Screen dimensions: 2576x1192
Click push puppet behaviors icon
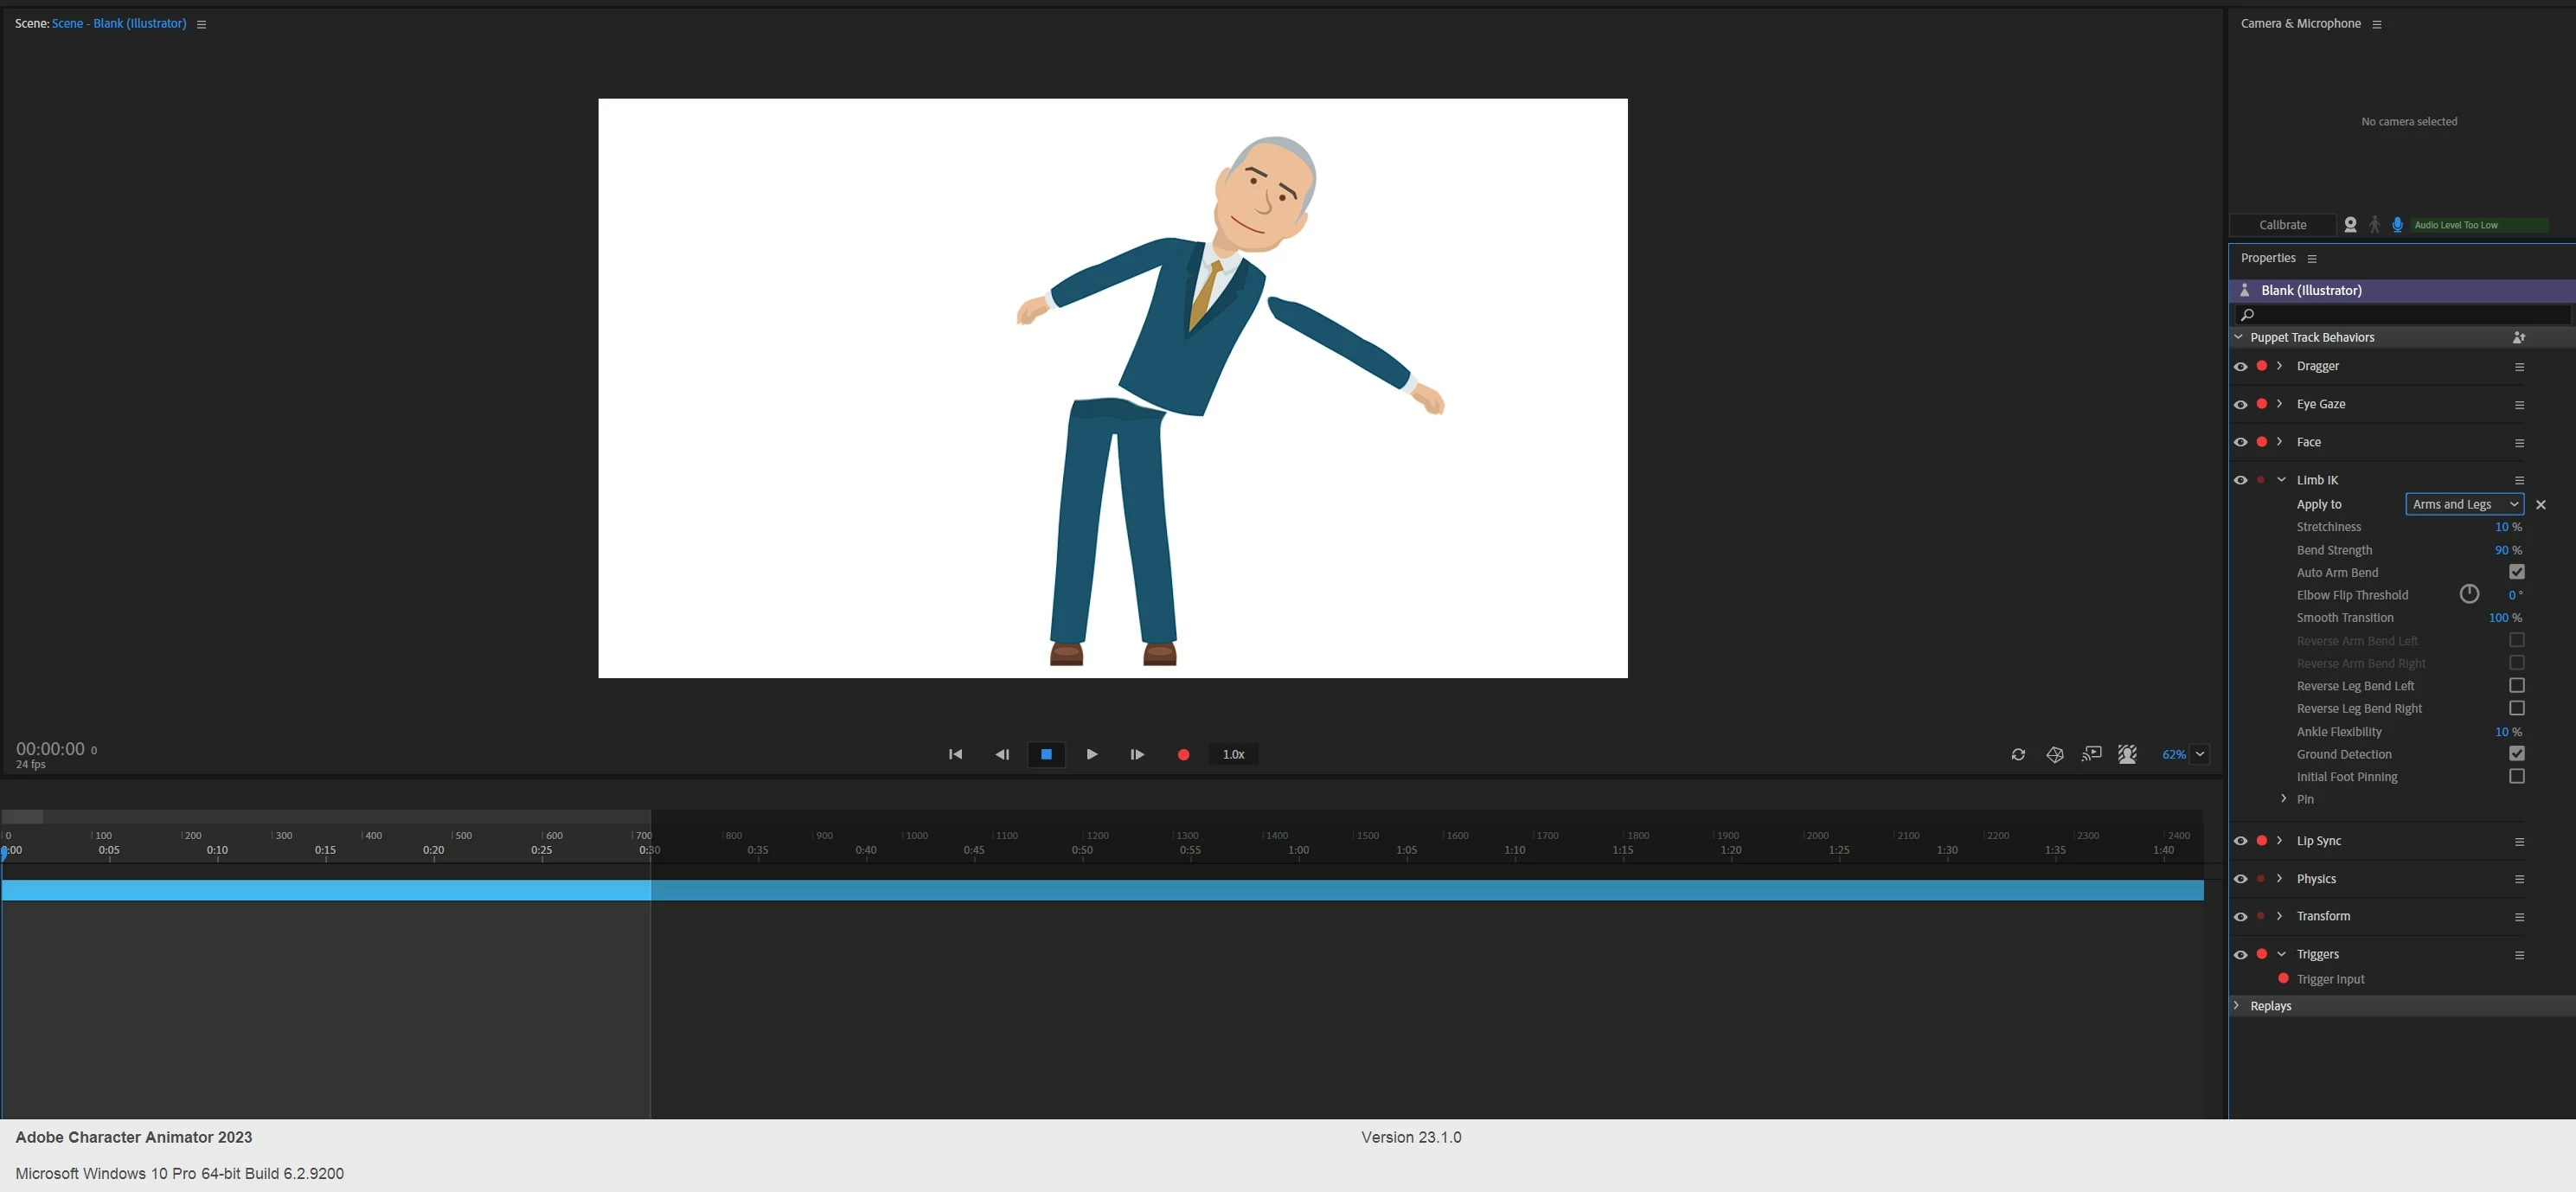point(2519,338)
